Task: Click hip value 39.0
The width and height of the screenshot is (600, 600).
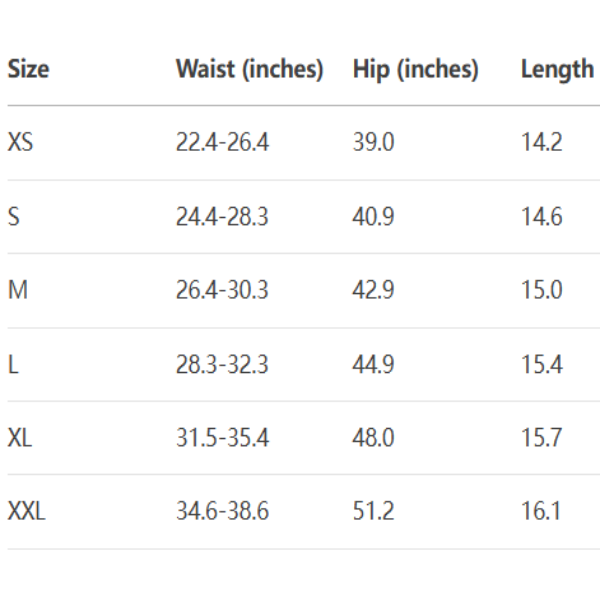Action: [373, 142]
